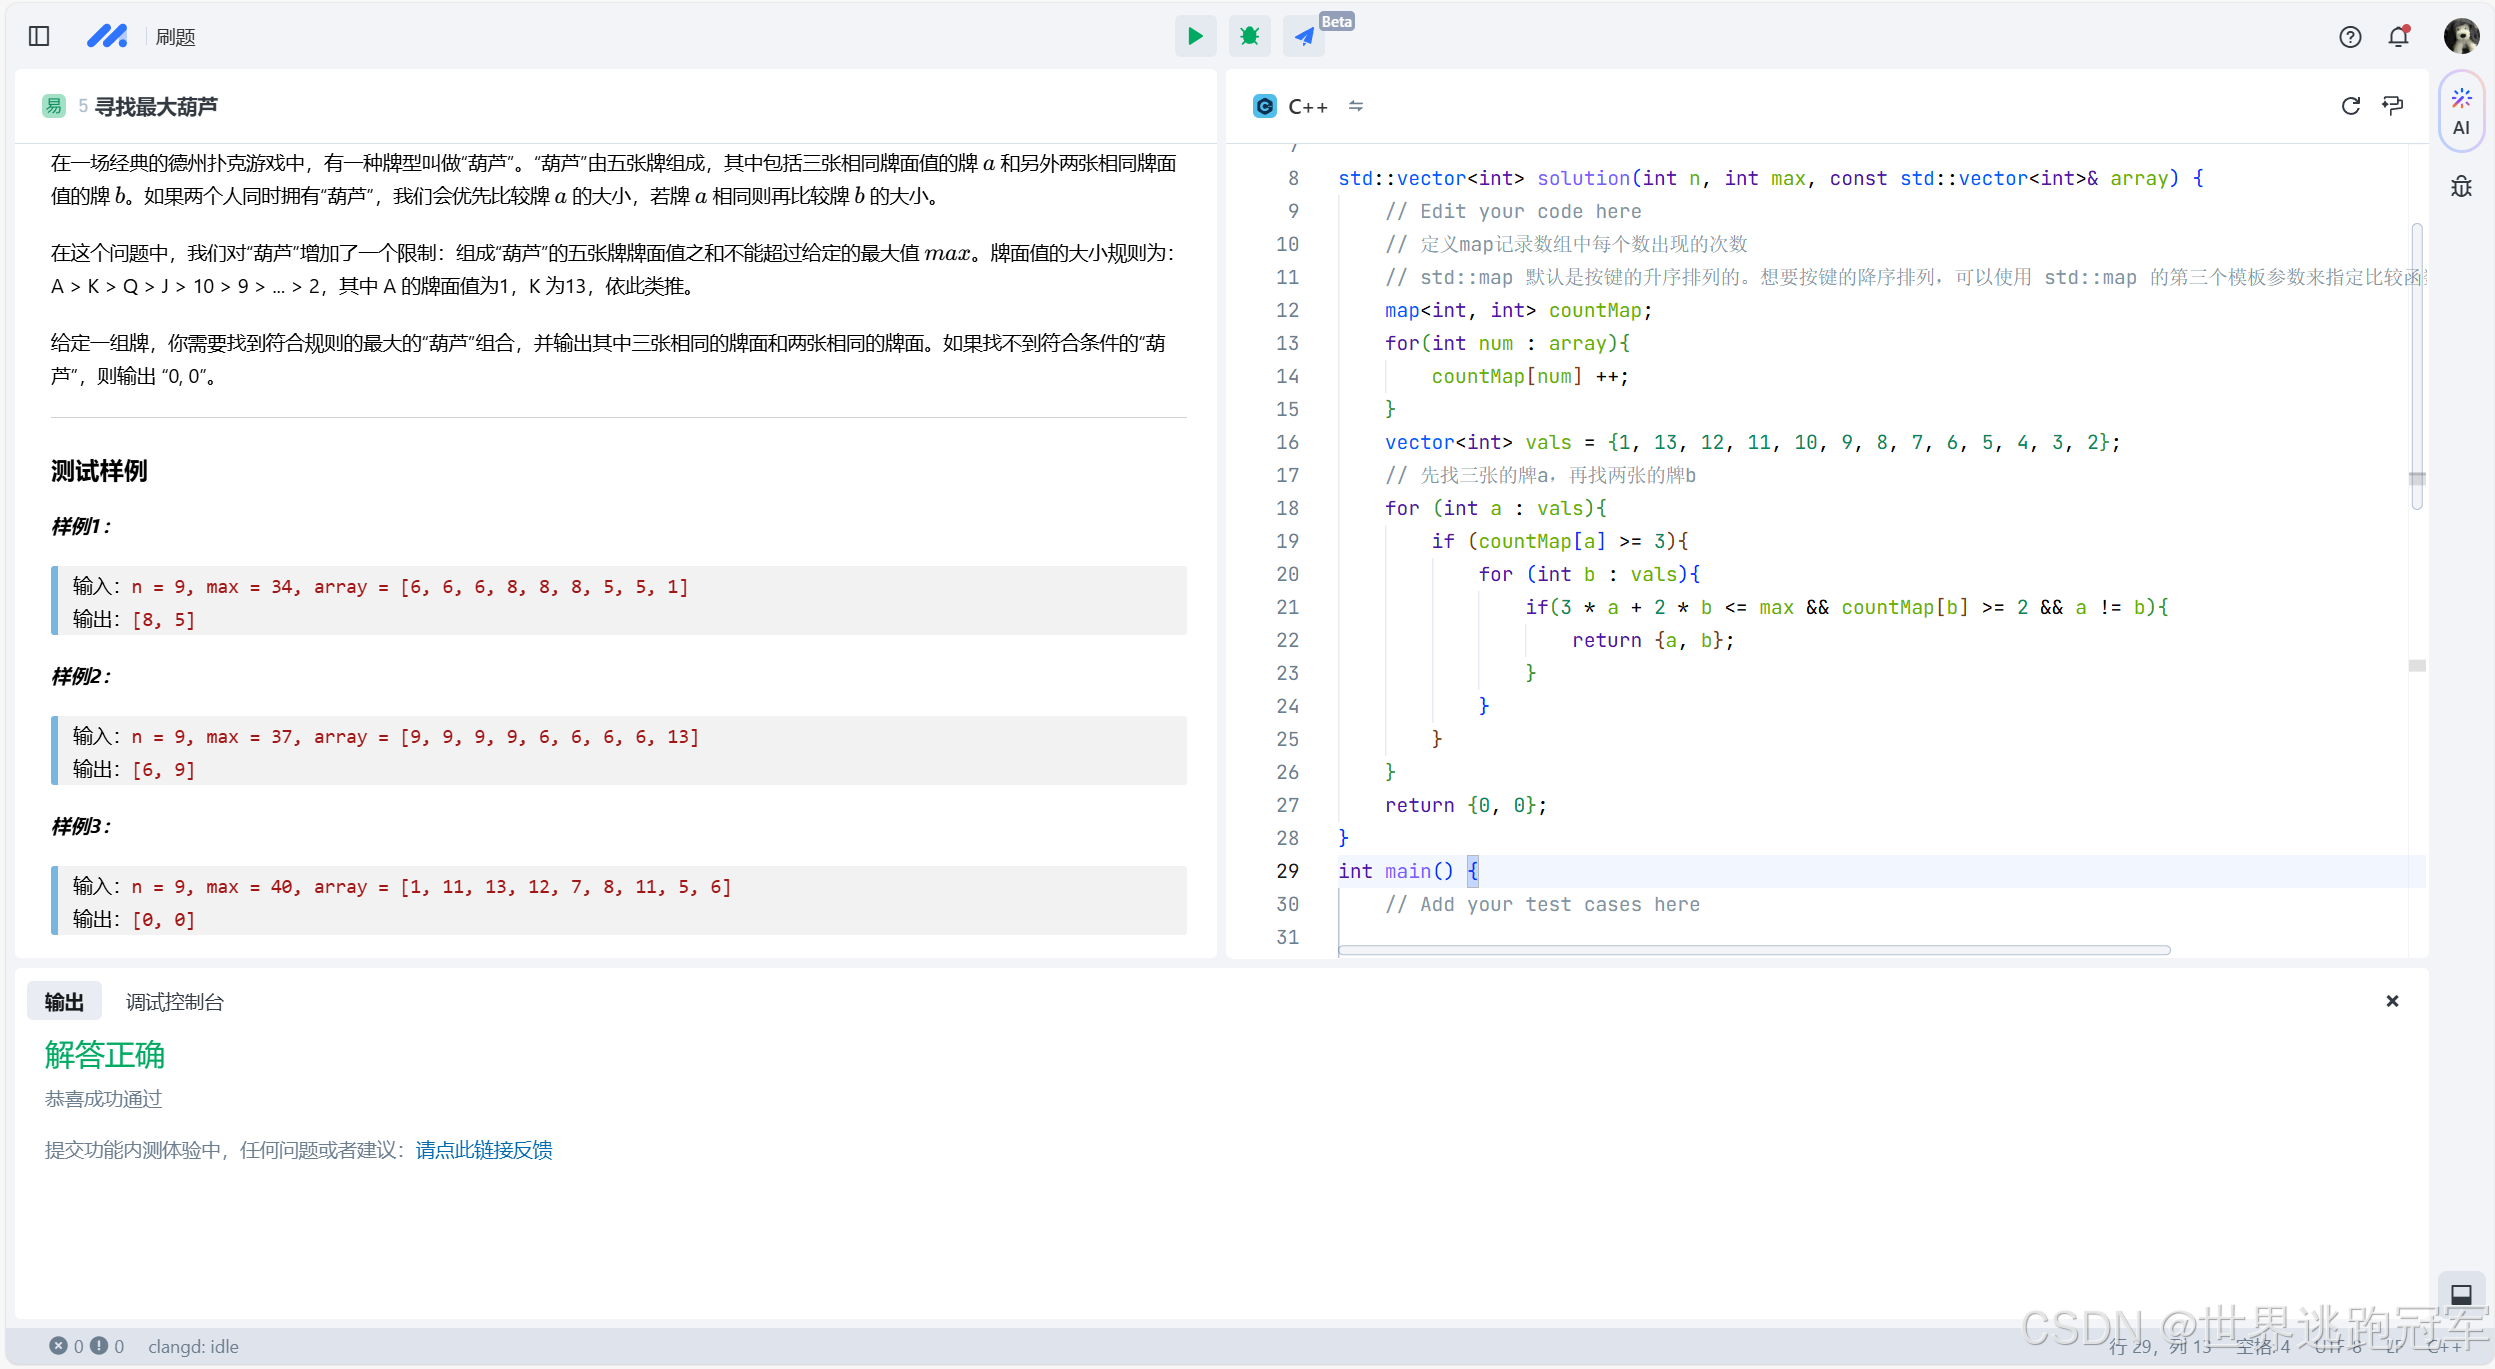Toggle the left sidebar panel icon

[39, 36]
